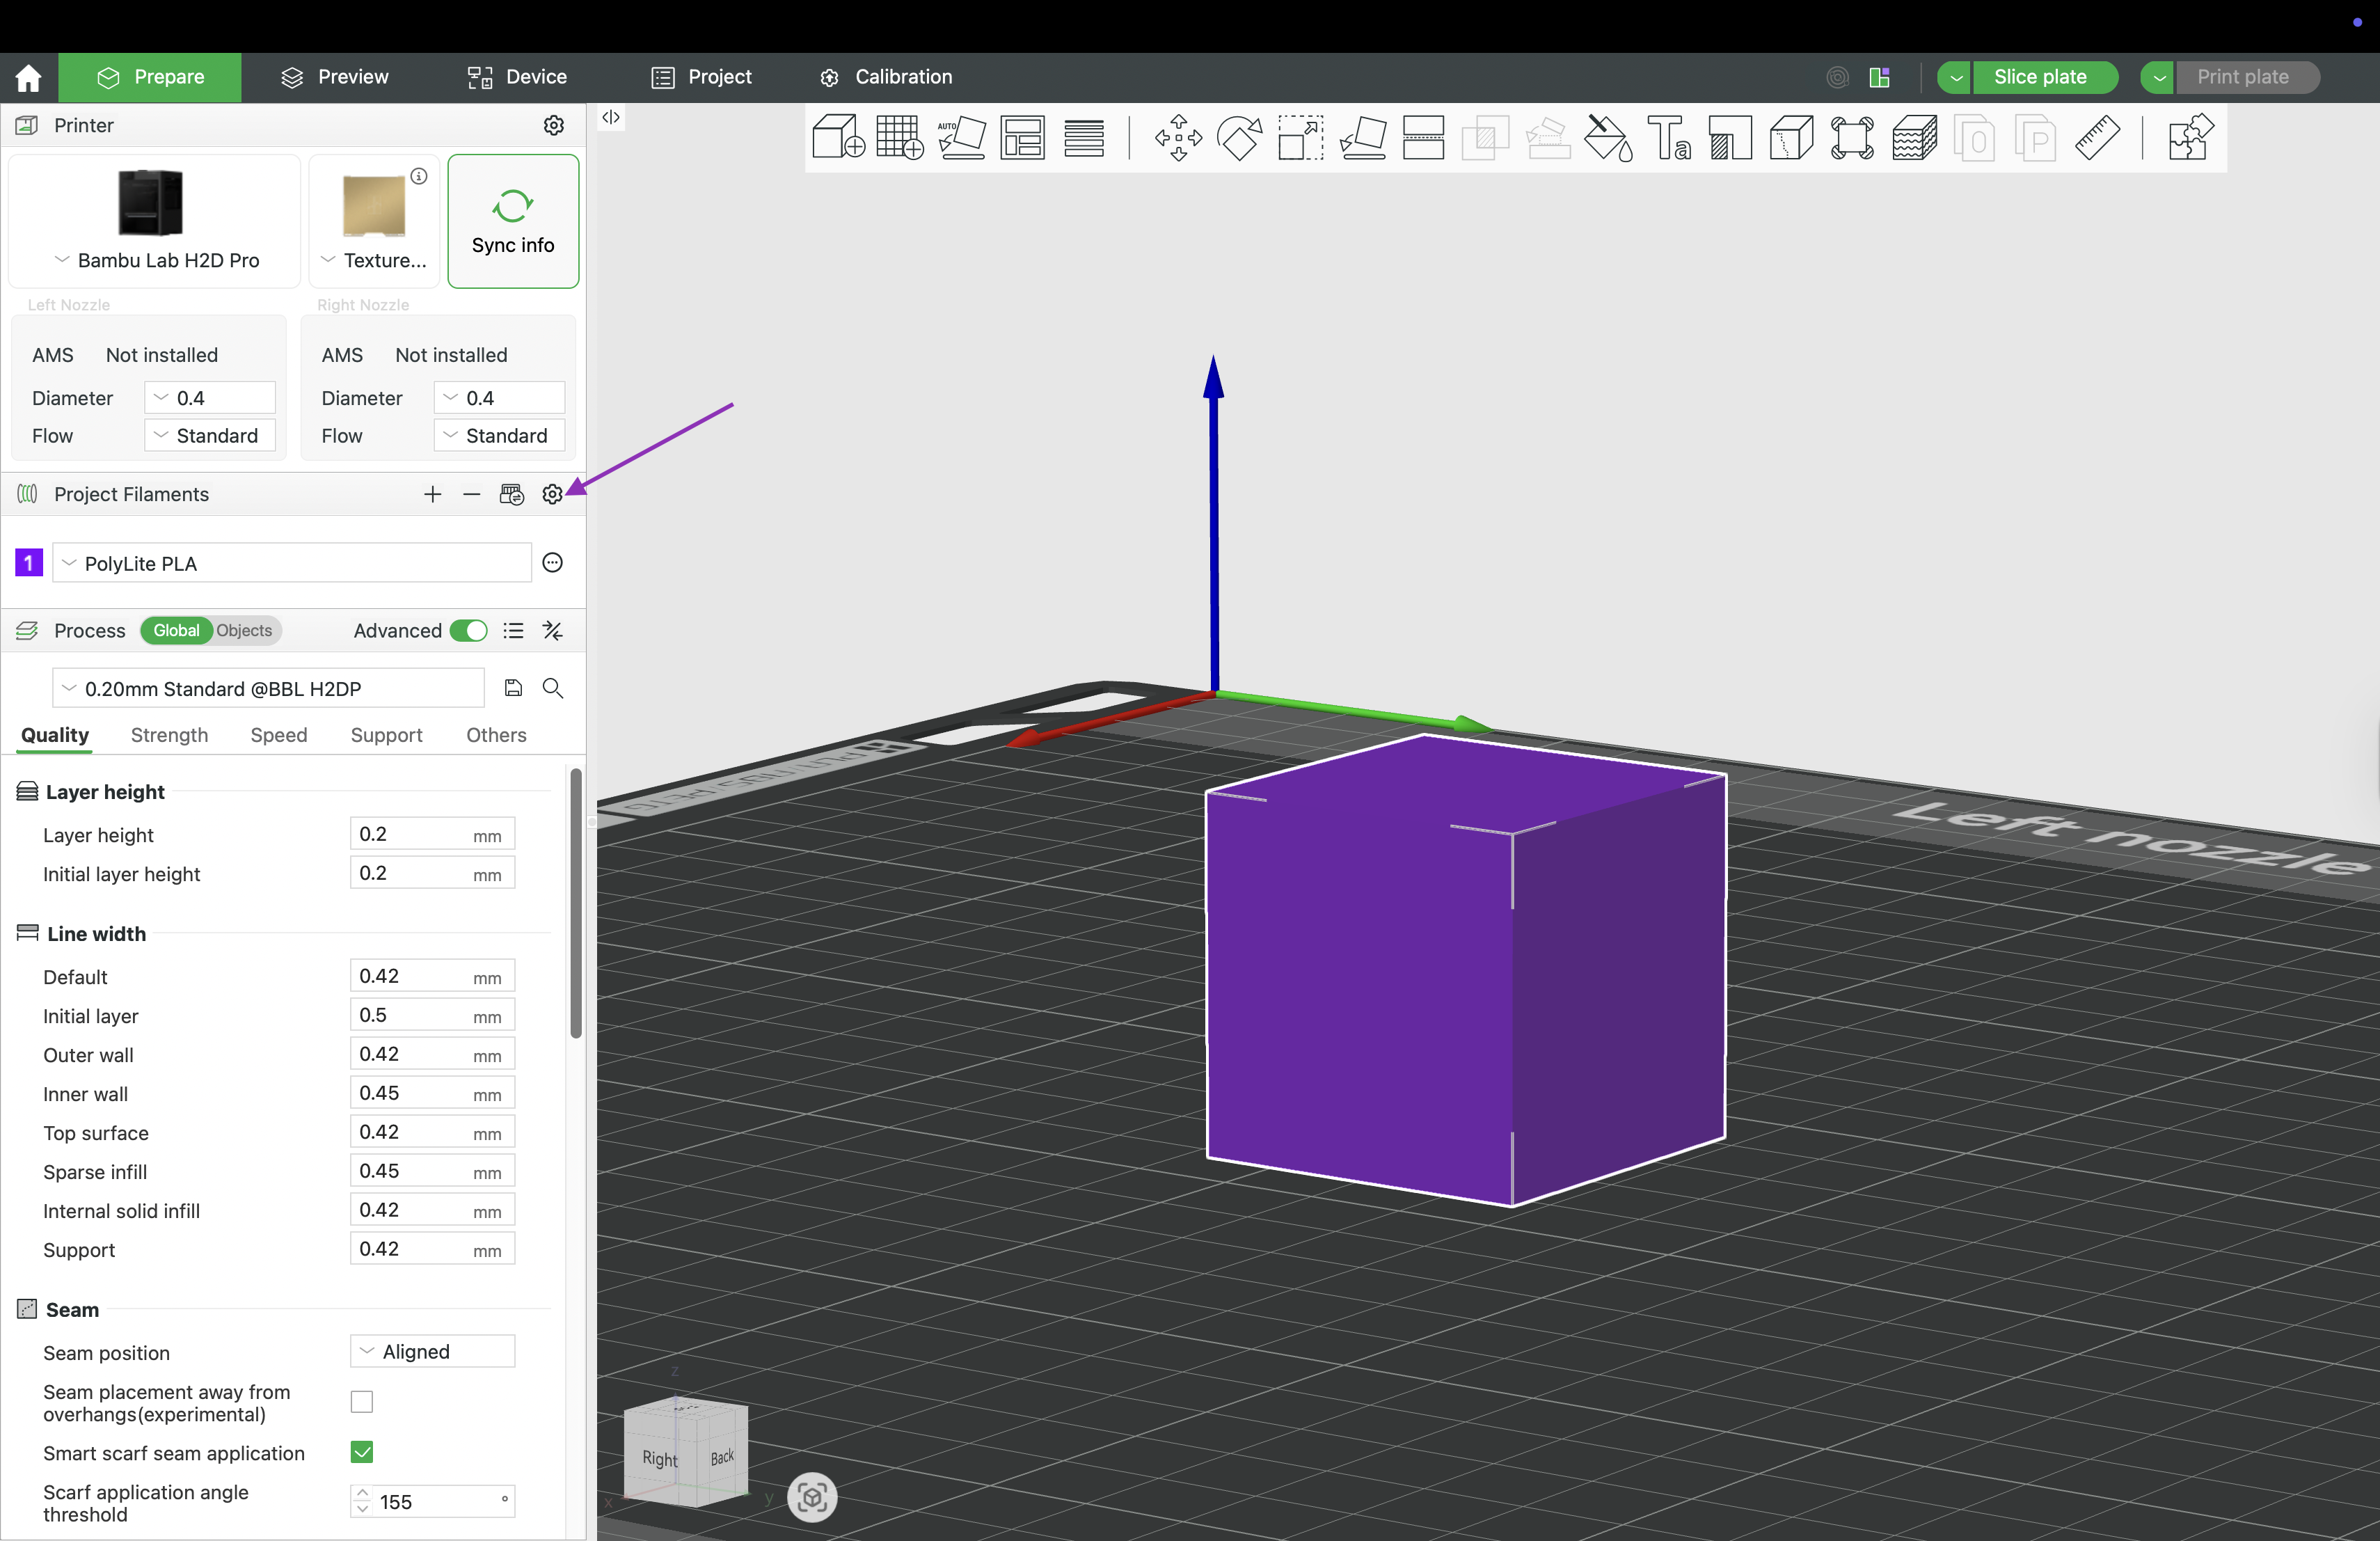Viewport: 2380px width, 1541px height.
Task: Open the 0.20mm Standard process preset dropdown
Action: 268,688
